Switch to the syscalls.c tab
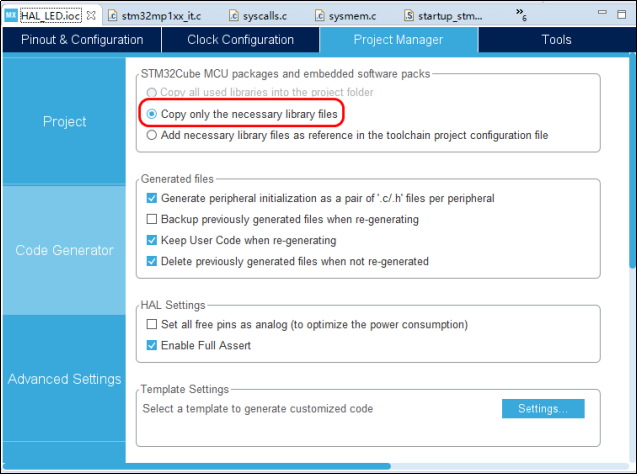 coord(258,16)
